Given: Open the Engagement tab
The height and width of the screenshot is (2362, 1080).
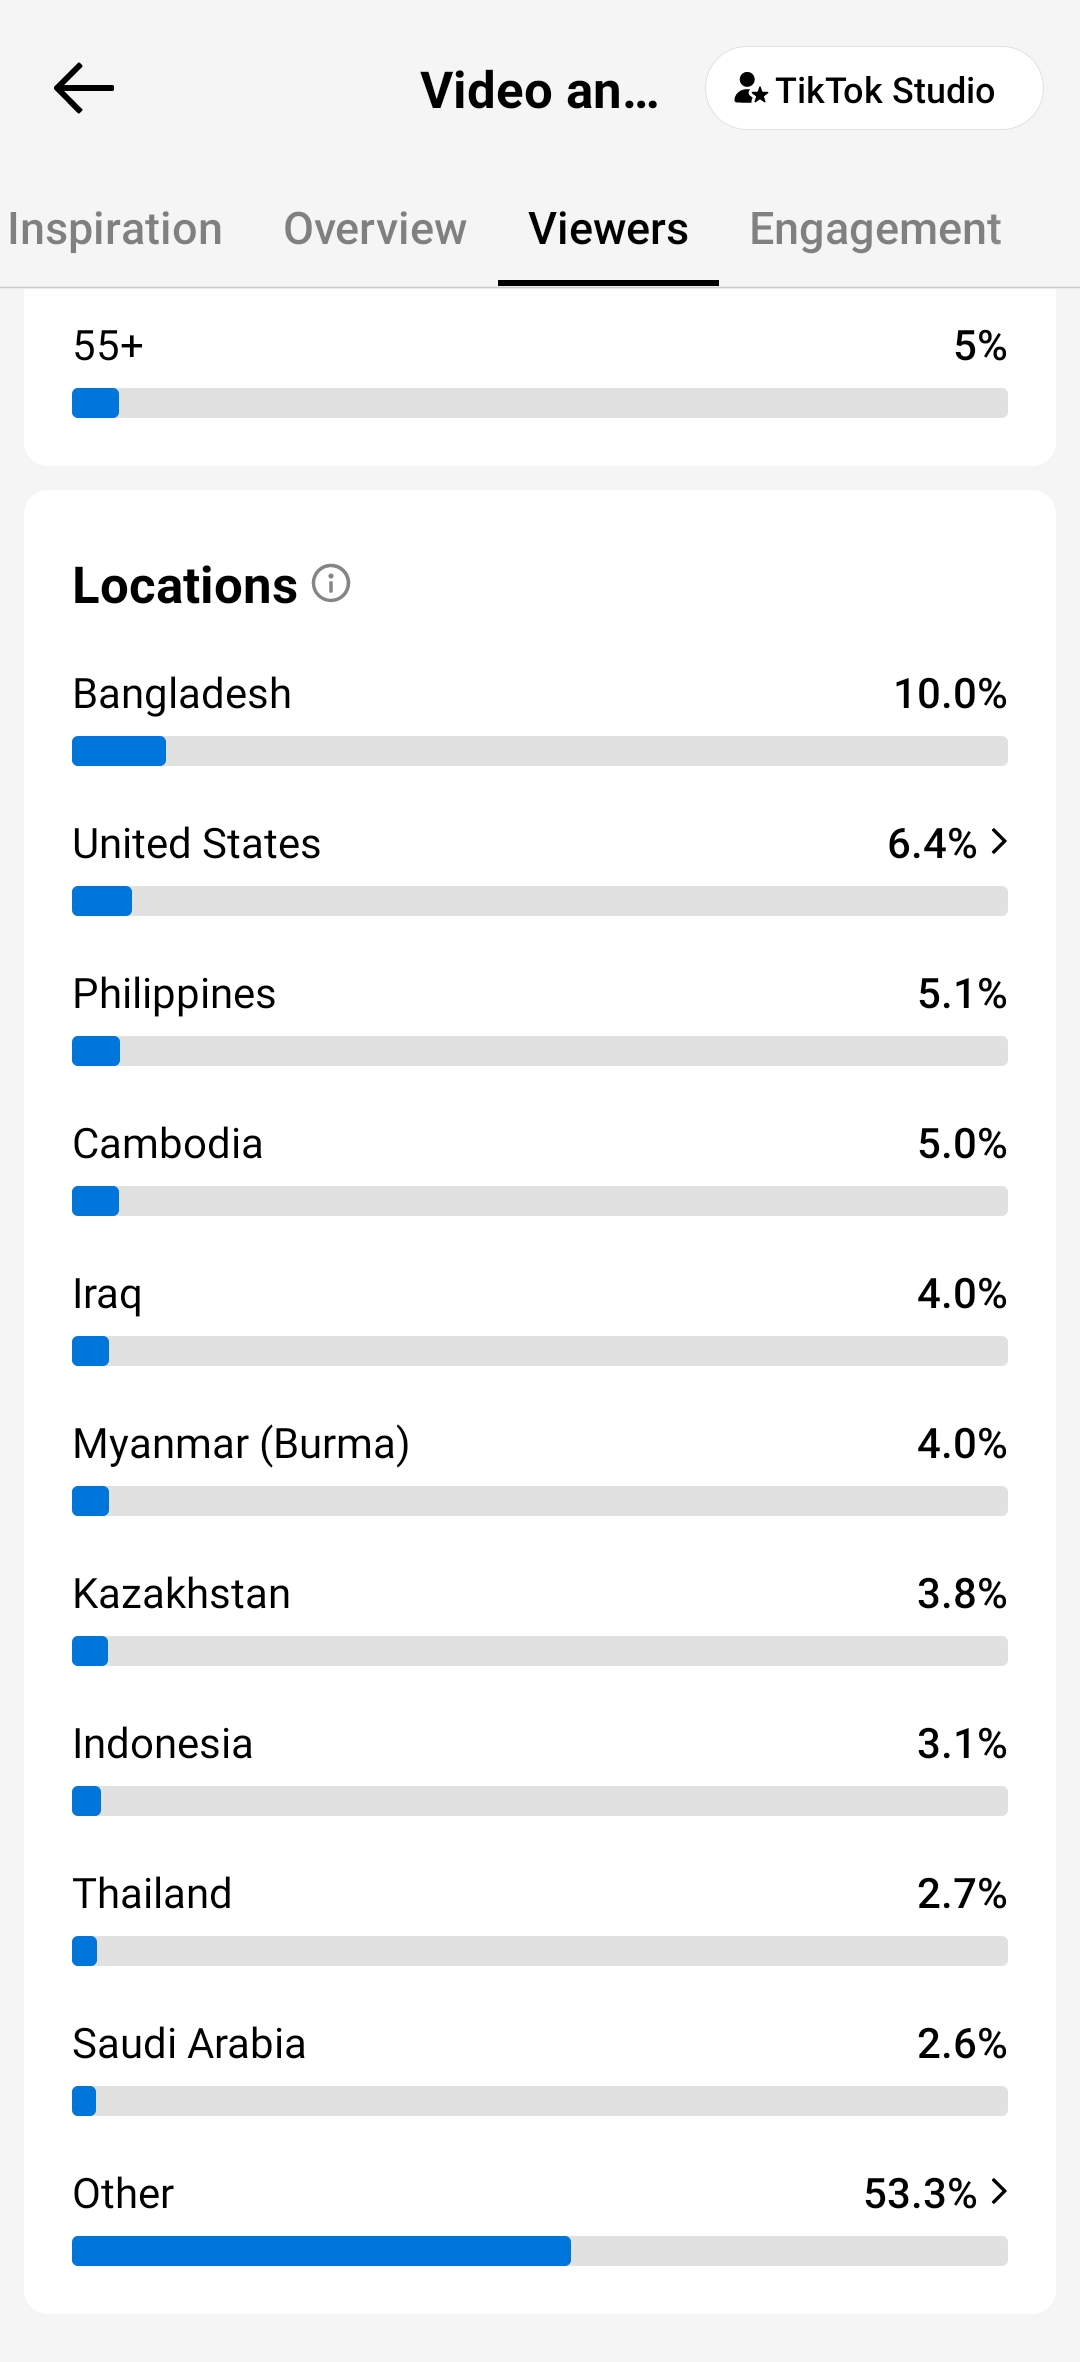Looking at the screenshot, I should coord(875,229).
